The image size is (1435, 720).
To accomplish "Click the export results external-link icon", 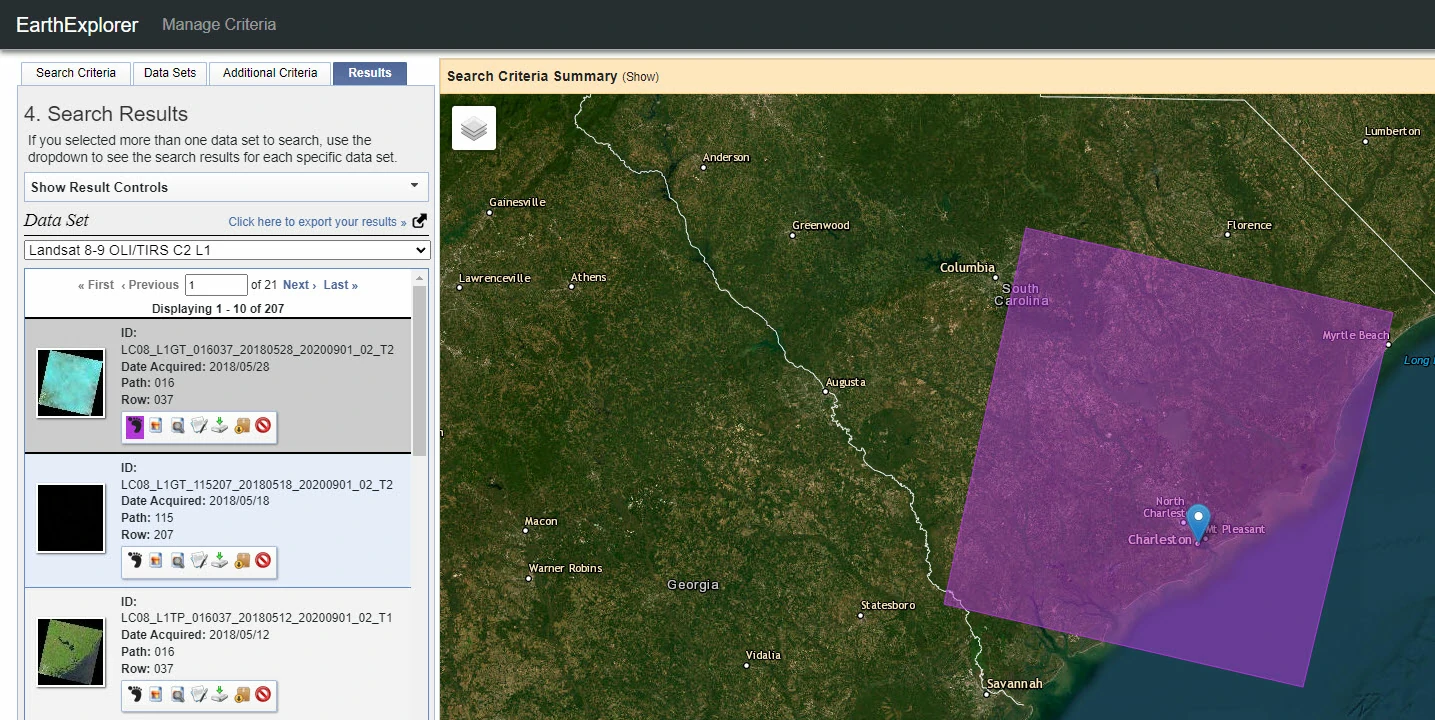I will 420,221.
